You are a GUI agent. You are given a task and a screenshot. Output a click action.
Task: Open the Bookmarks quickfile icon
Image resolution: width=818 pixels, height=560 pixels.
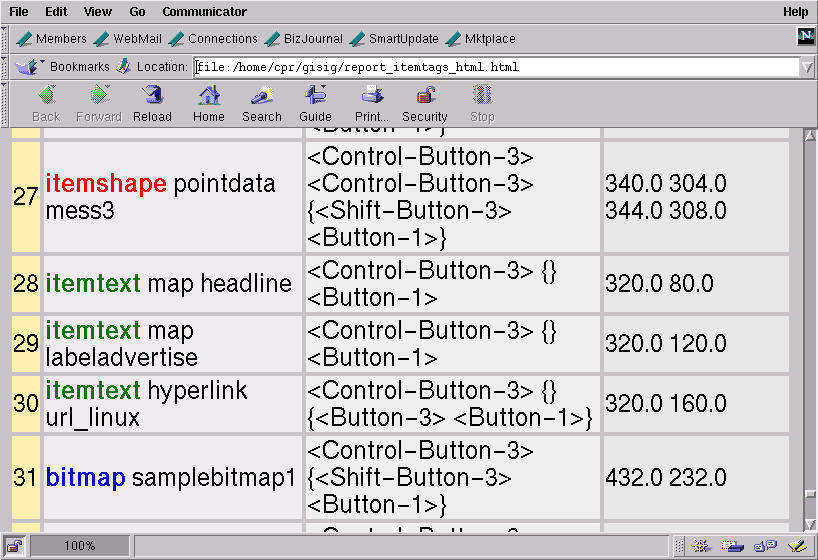coord(29,67)
